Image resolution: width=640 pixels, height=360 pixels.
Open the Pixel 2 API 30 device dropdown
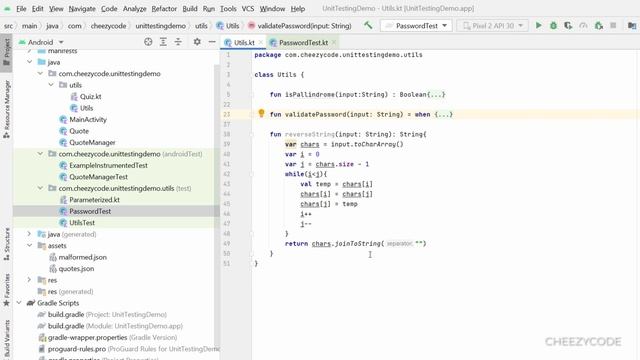tap(493, 26)
